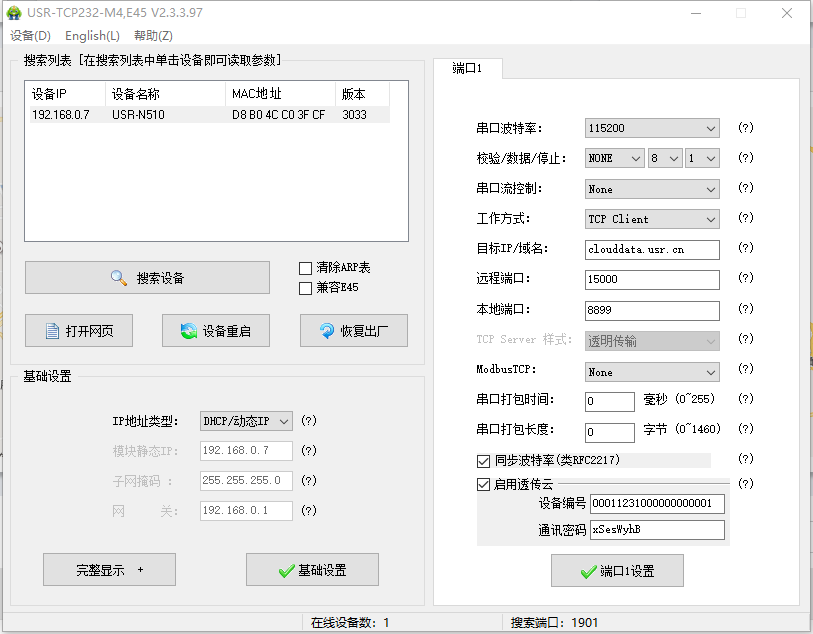Click version value 3033 in list
This screenshot has height=634, width=813.
354,115
